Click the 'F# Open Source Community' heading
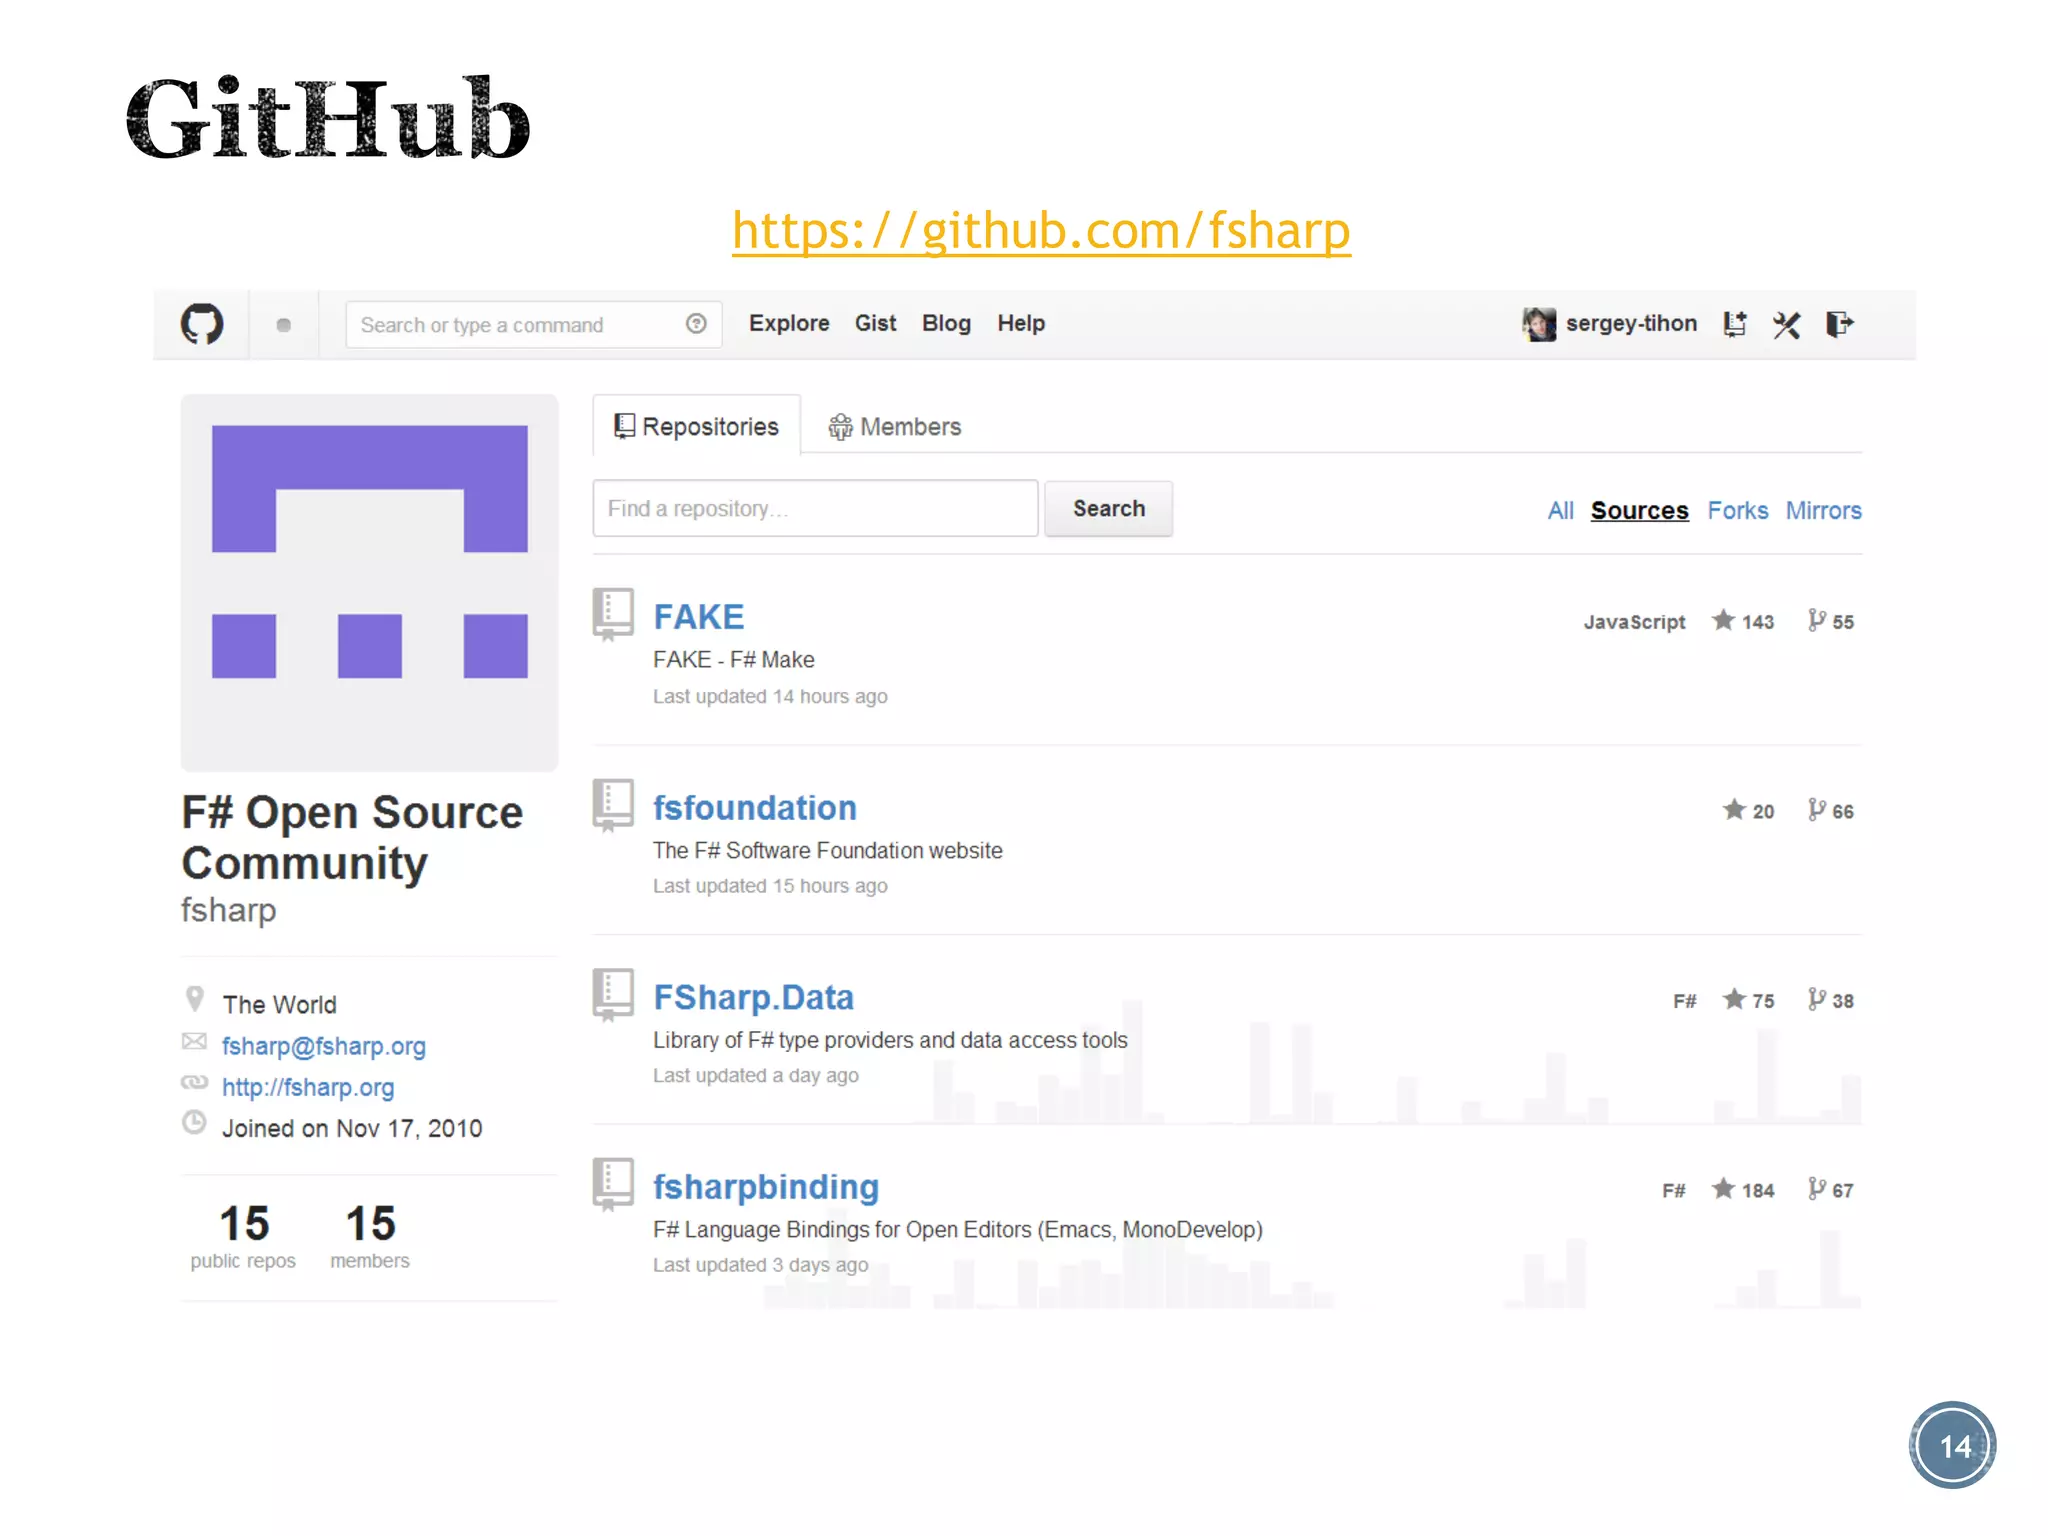The image size is (2048, 1536). click(352, 838)
